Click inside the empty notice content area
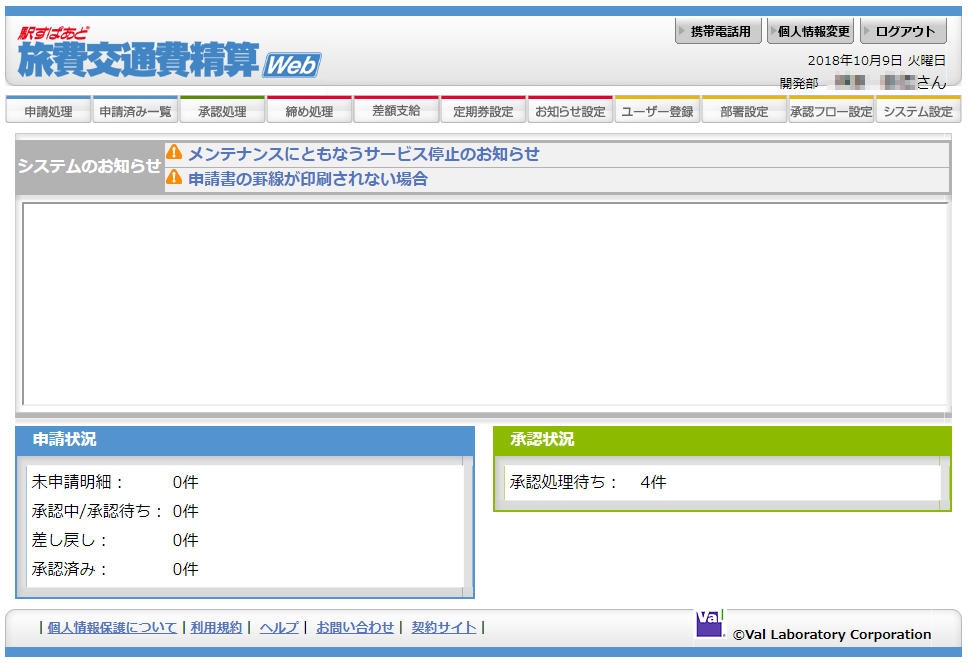 pyautogui.click(x=485, y=303)
